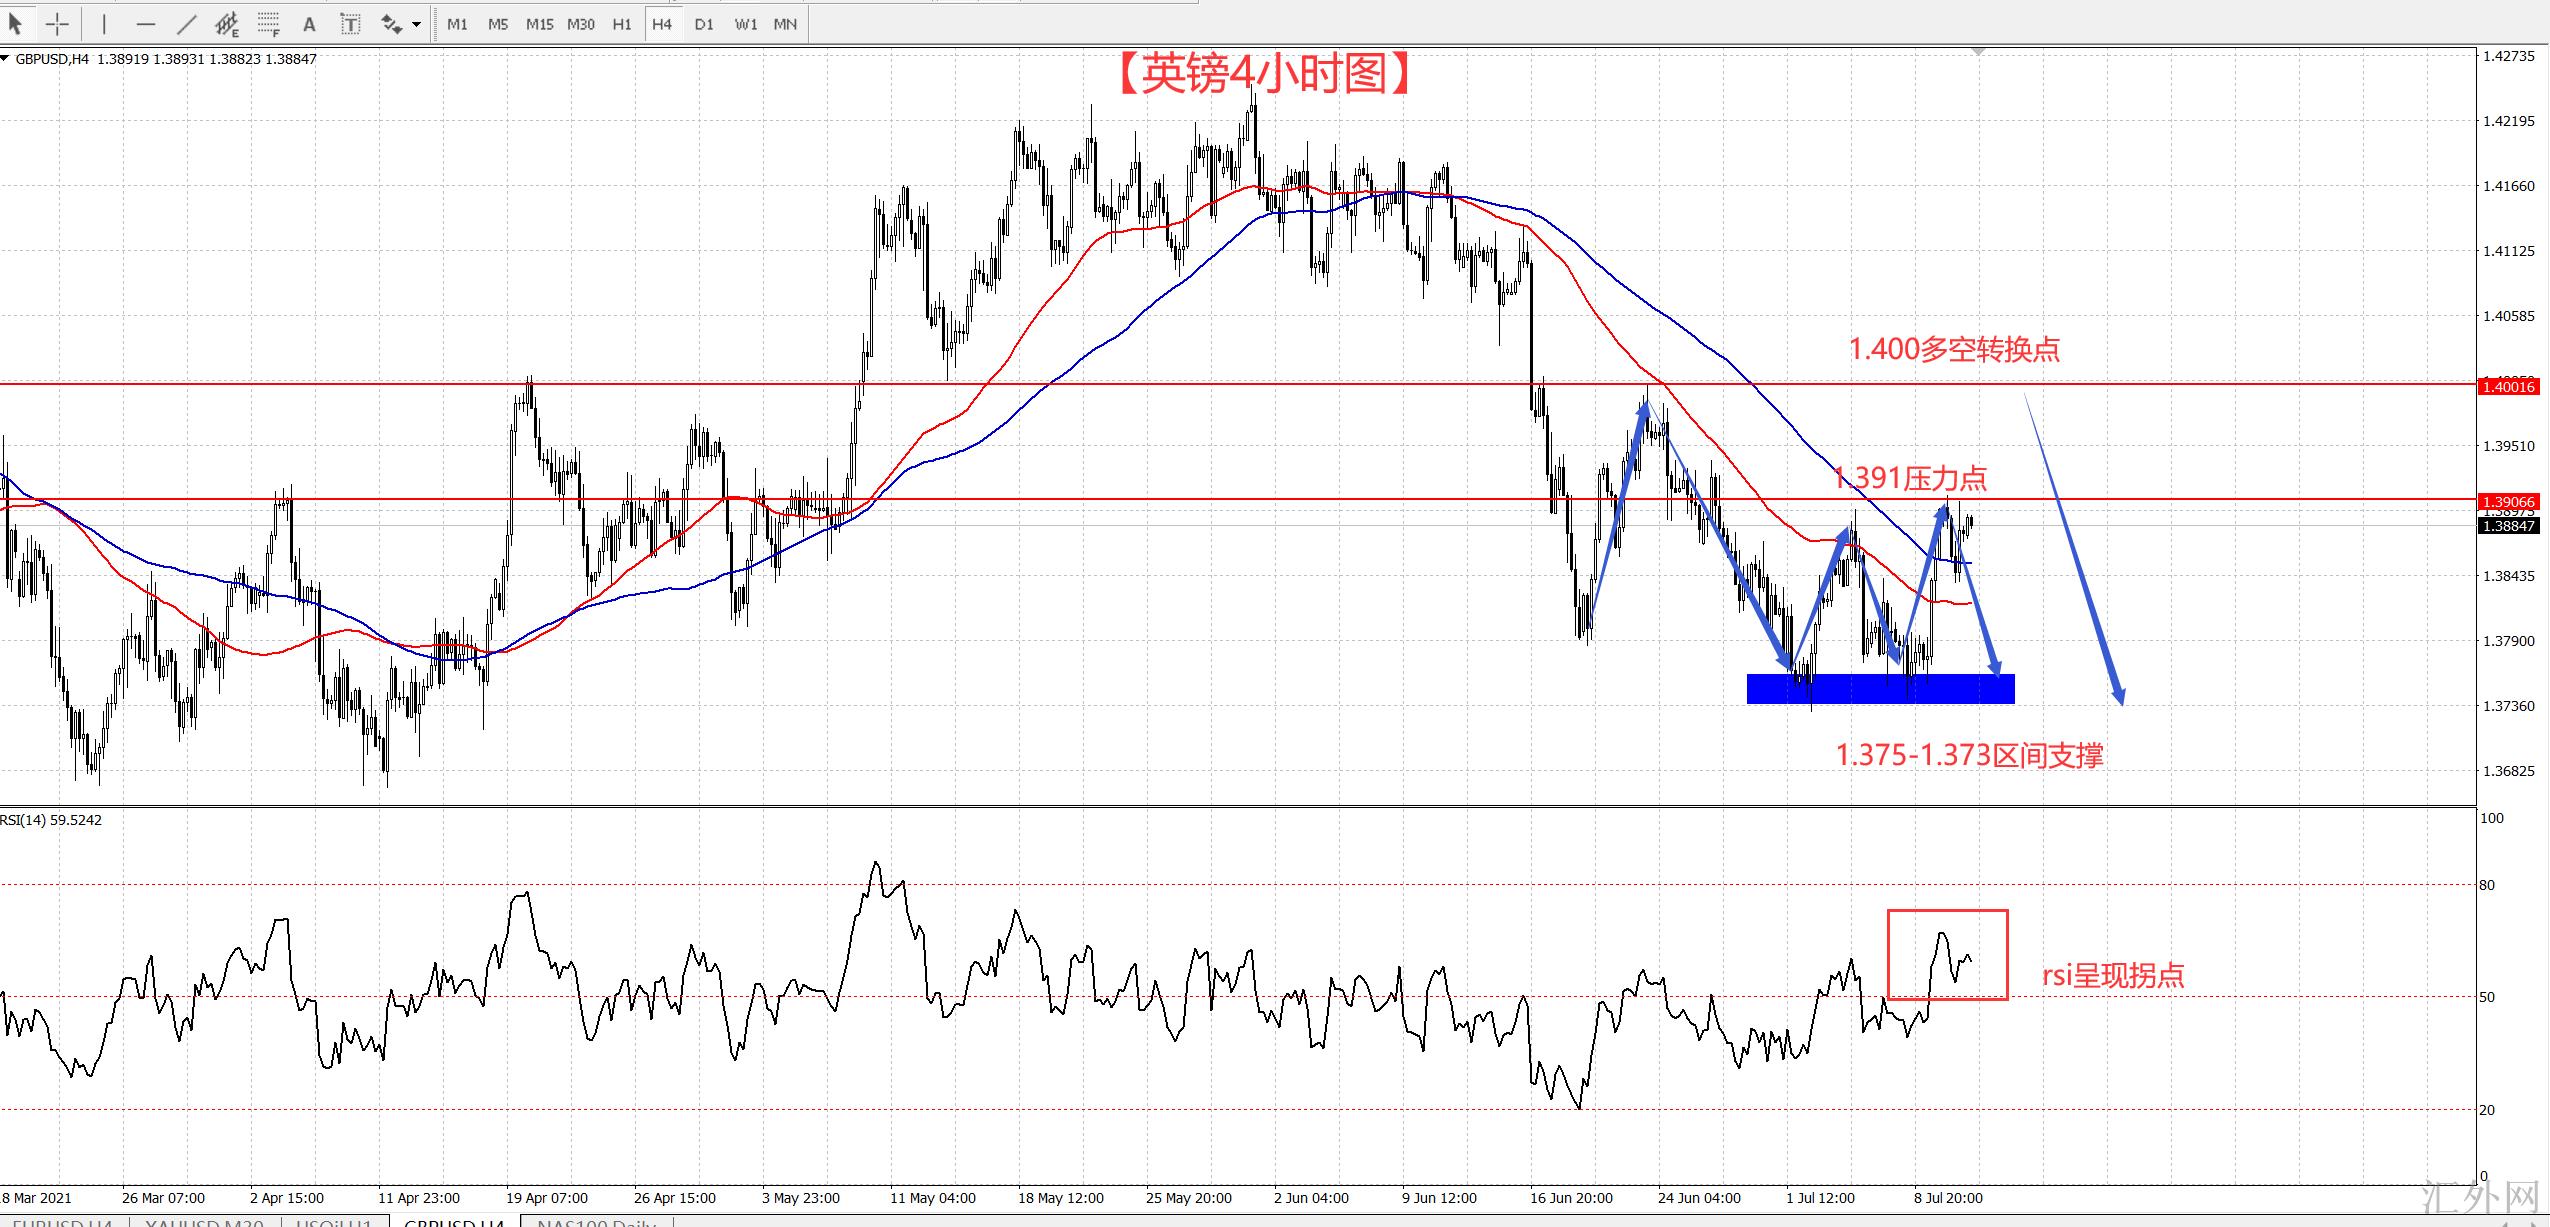Pick the trendline drawing tool
Image resolution: width=2550 pixels, height=1227 pixels.
click(x=187, y=24)
